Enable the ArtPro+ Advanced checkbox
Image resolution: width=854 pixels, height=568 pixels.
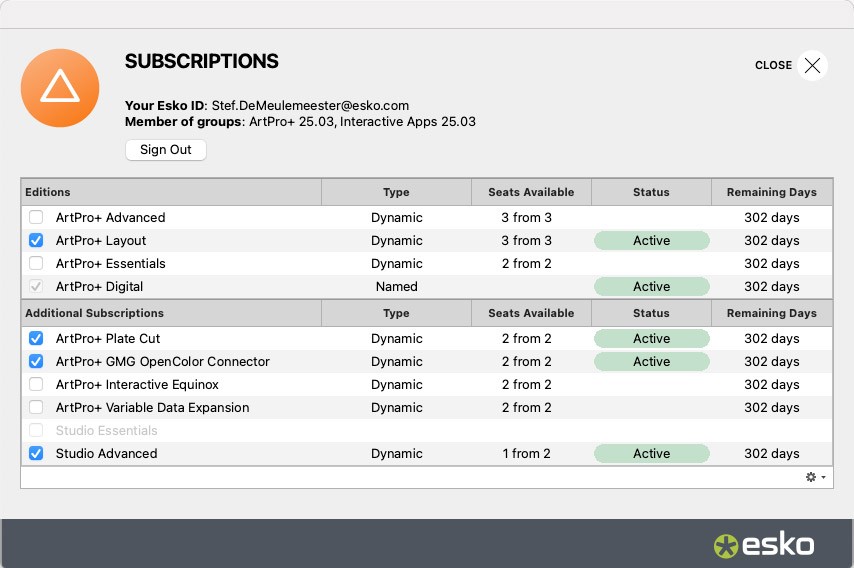(36, 217)
